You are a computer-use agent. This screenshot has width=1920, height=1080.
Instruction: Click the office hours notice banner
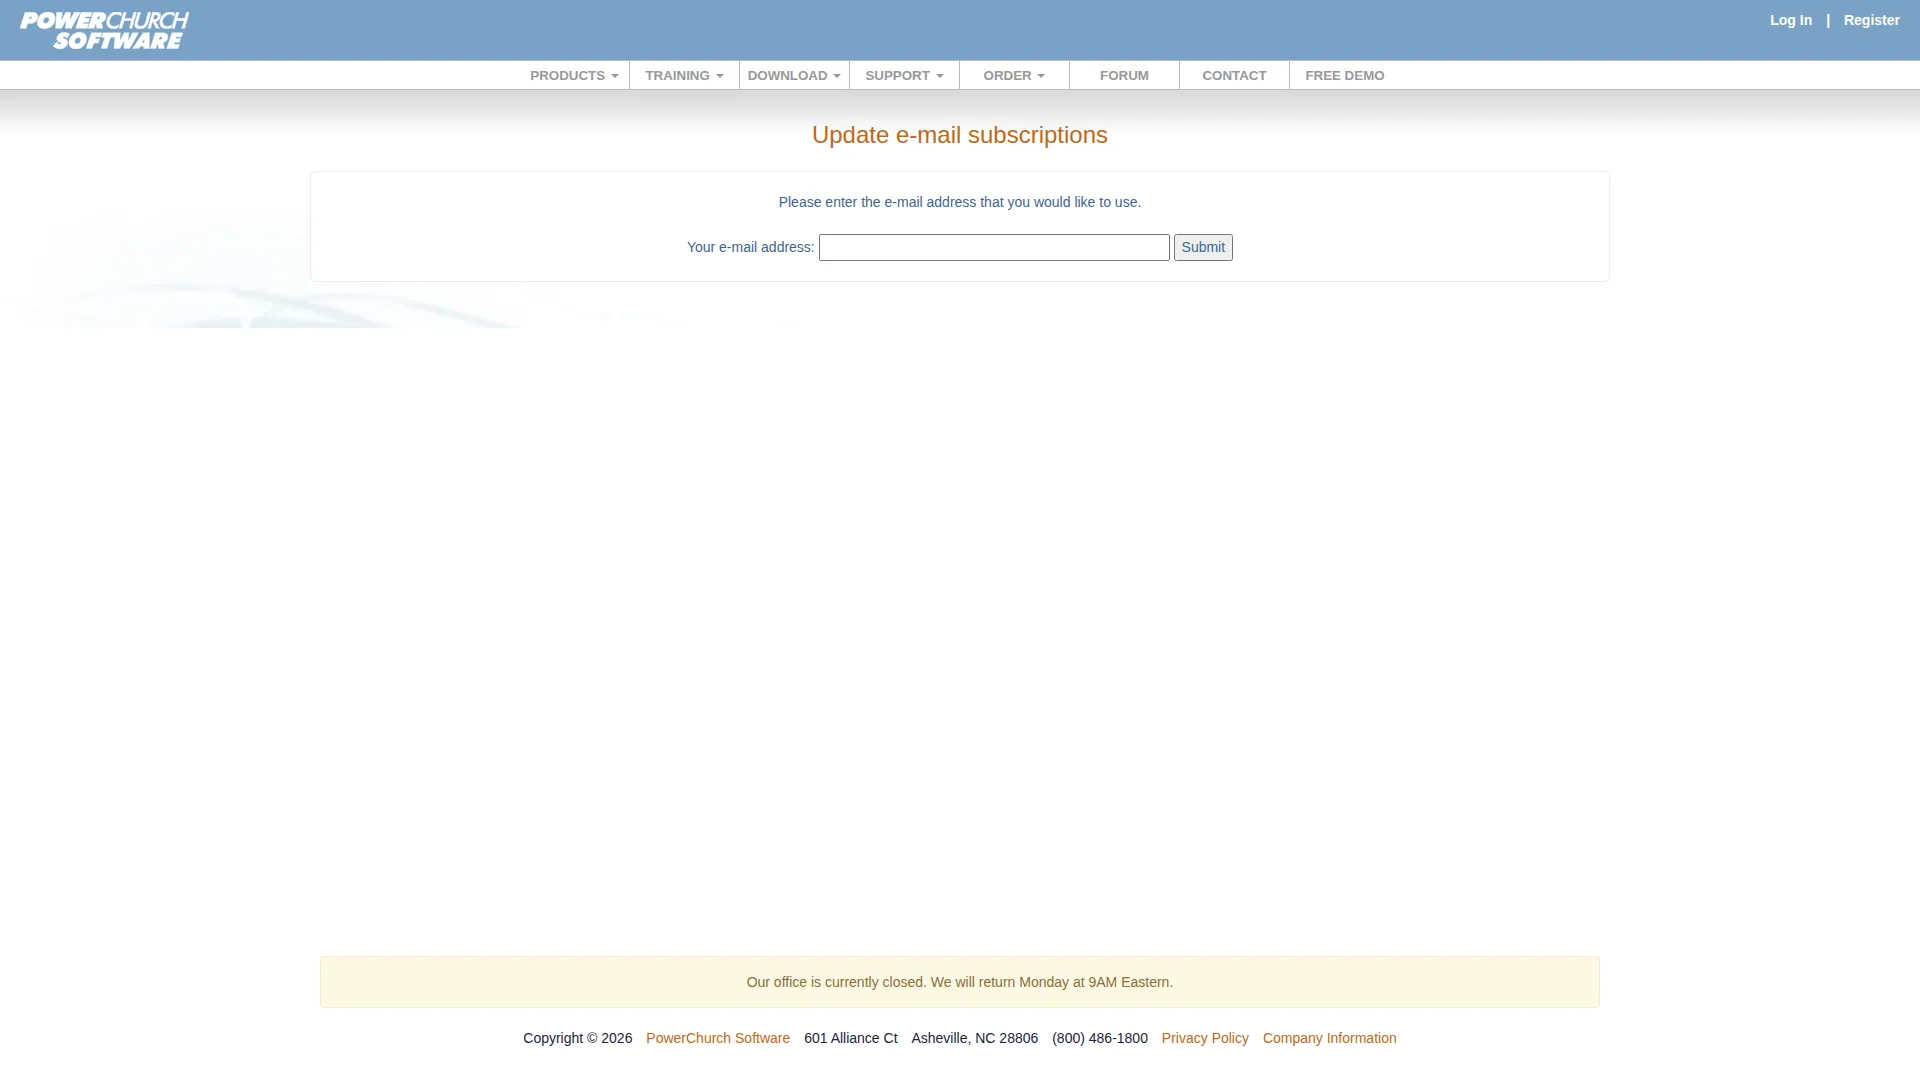[959, 982]
